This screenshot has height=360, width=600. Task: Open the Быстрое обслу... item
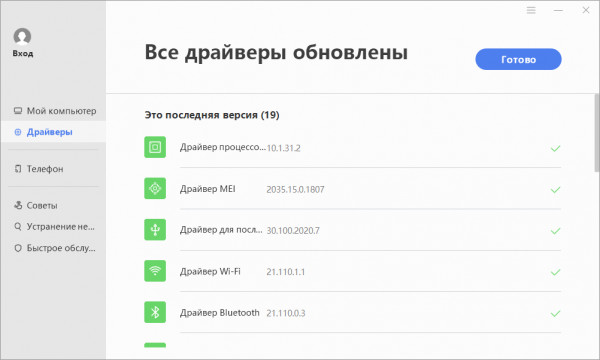point(53,248)
